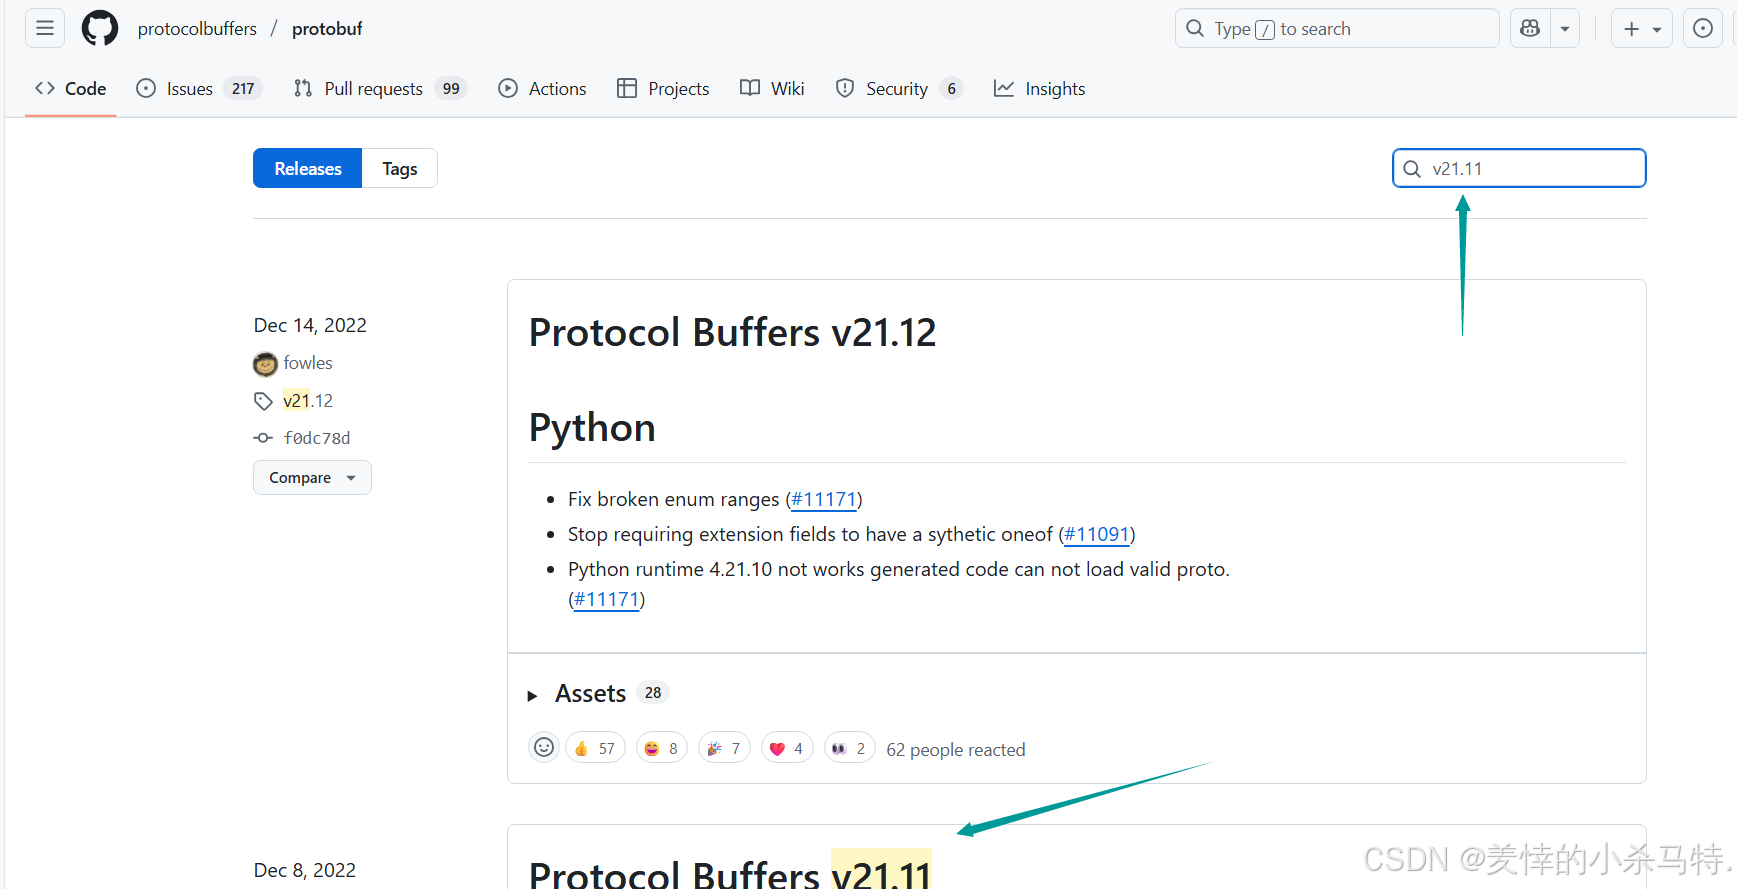Toggle the heart reaction with 4
1737x889 pixels.
787,748
